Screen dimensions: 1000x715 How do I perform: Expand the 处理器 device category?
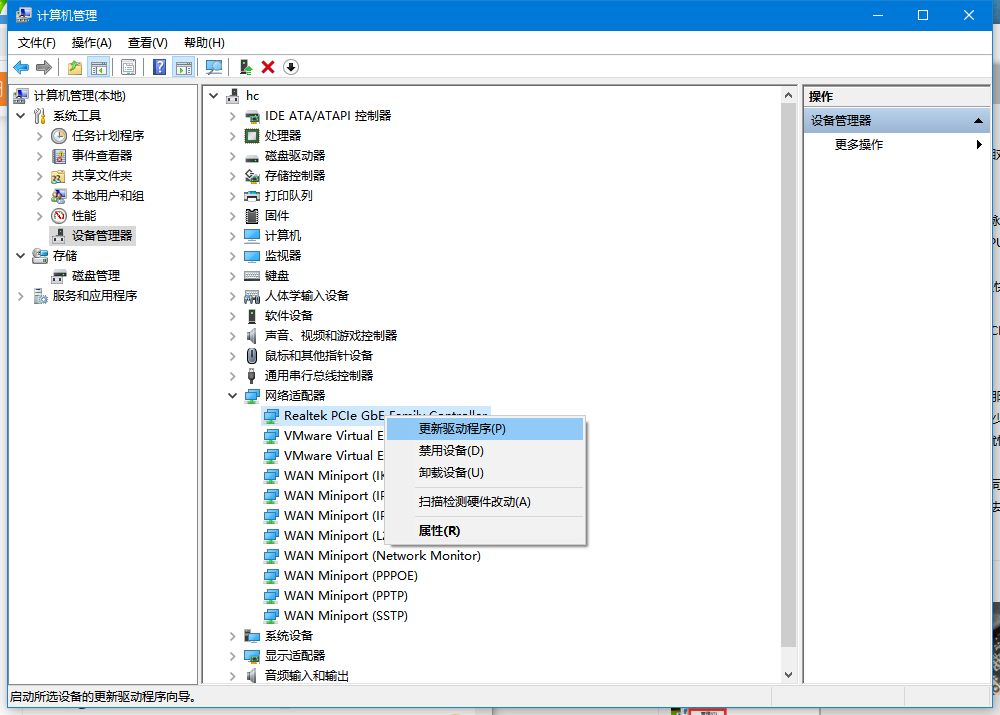[233, 136]
